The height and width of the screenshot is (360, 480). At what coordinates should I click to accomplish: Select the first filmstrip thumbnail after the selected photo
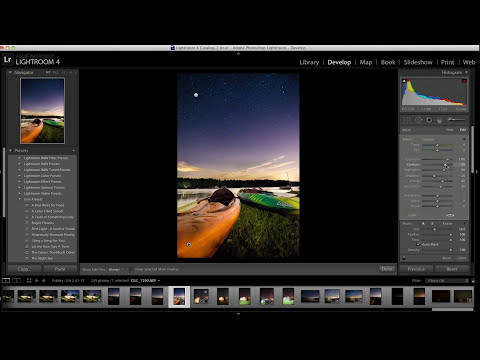tap(201, 296)
